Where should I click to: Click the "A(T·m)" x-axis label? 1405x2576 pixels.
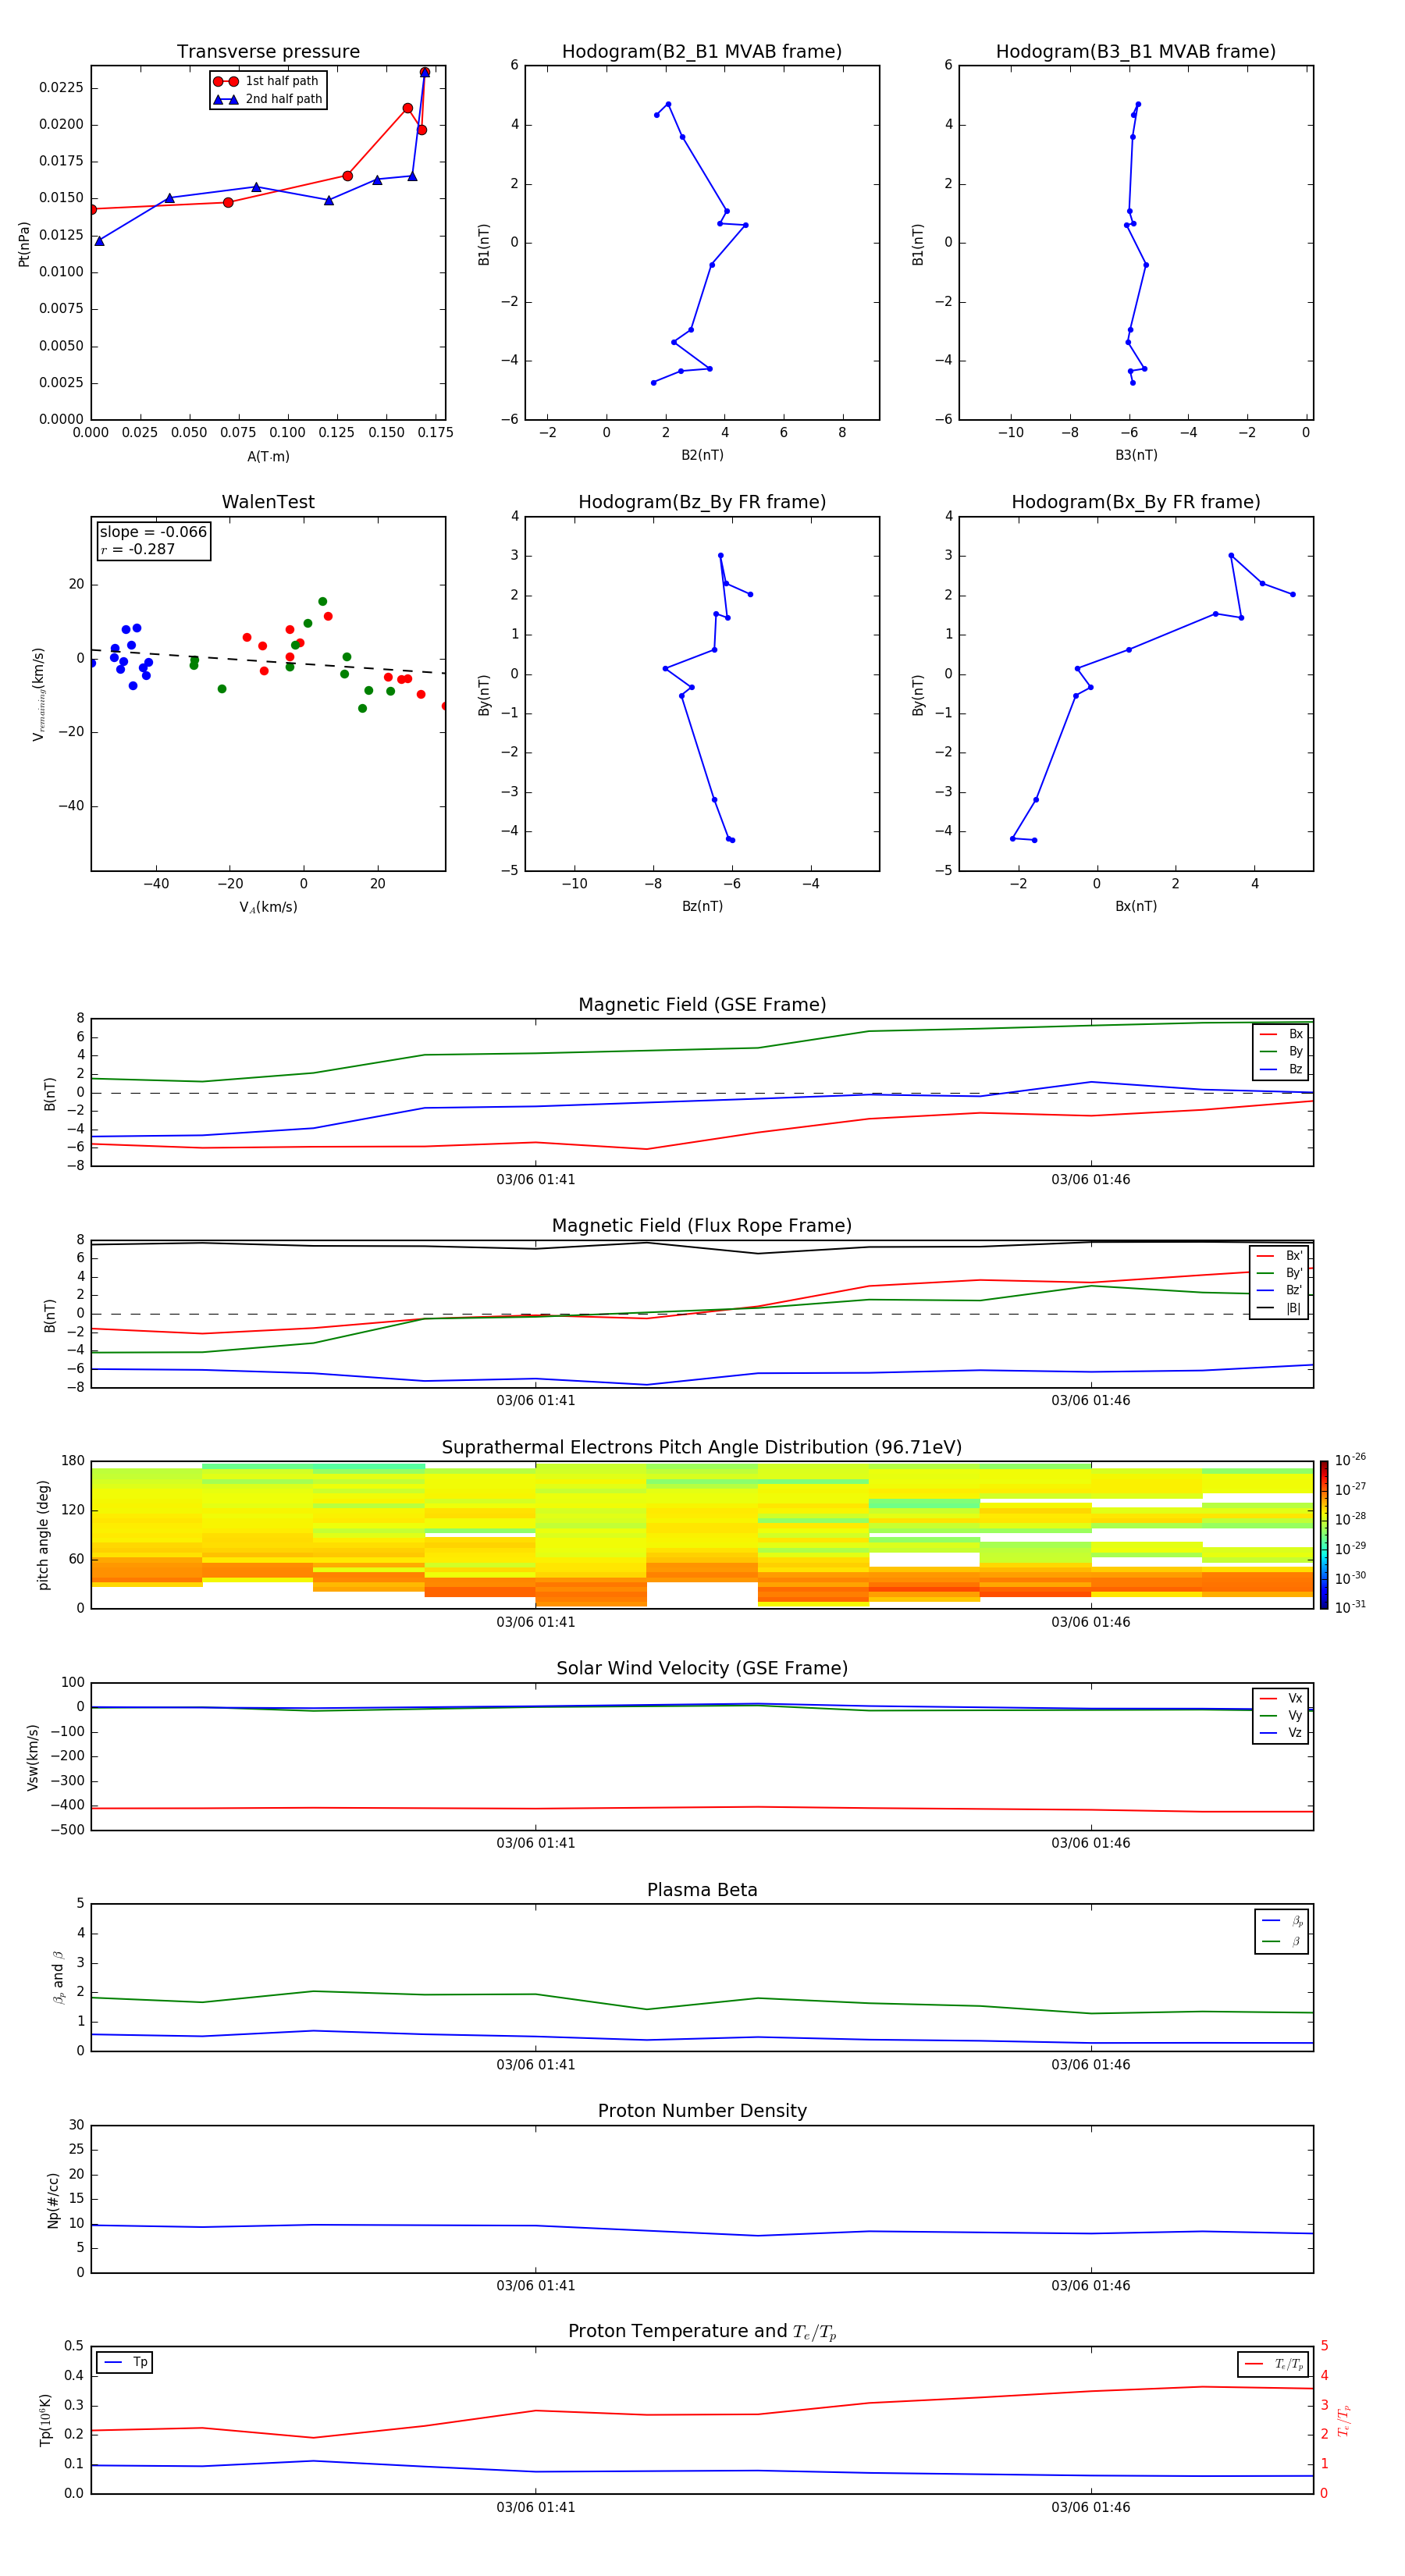pos(268,457)
